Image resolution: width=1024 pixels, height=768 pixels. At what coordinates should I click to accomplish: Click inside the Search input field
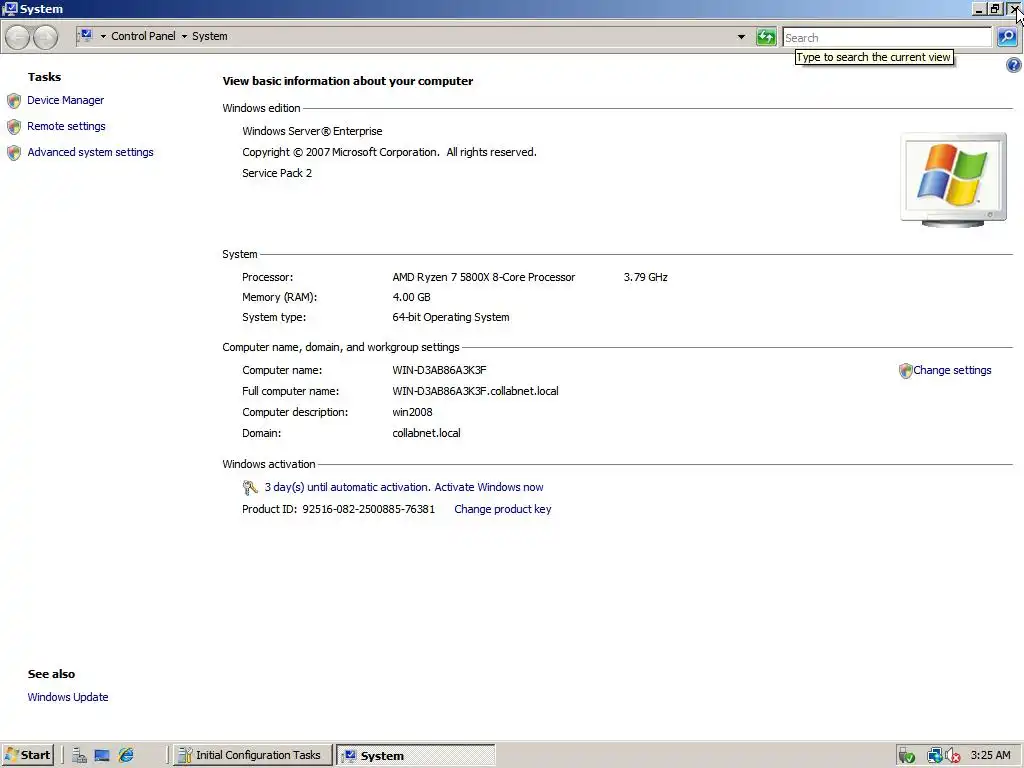887,37
